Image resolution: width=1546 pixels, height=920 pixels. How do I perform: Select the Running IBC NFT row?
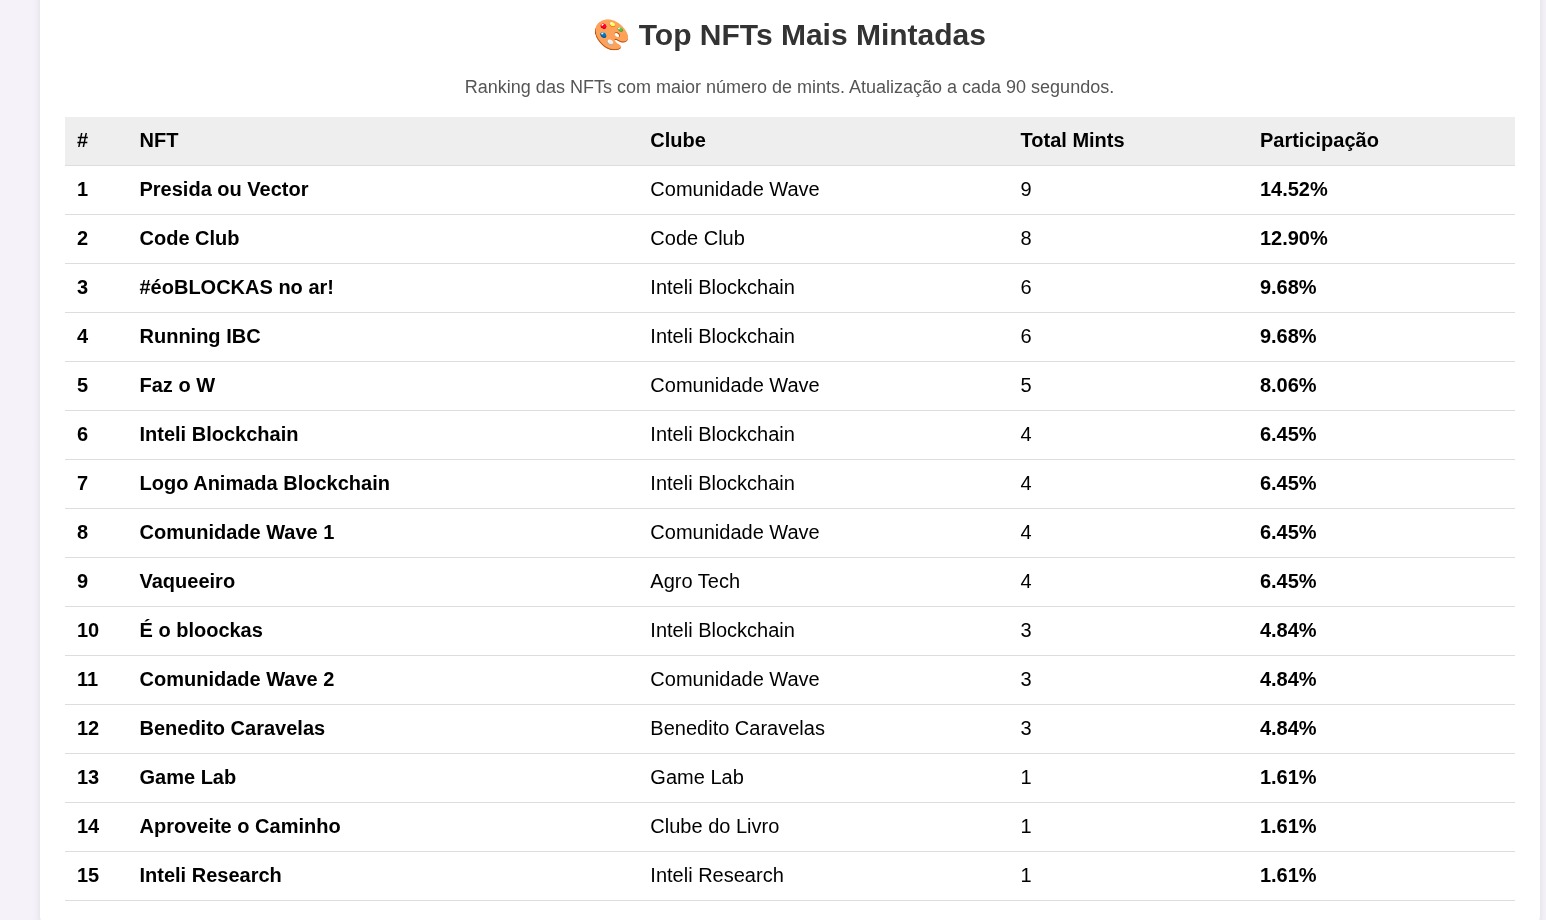pos(199,336)
